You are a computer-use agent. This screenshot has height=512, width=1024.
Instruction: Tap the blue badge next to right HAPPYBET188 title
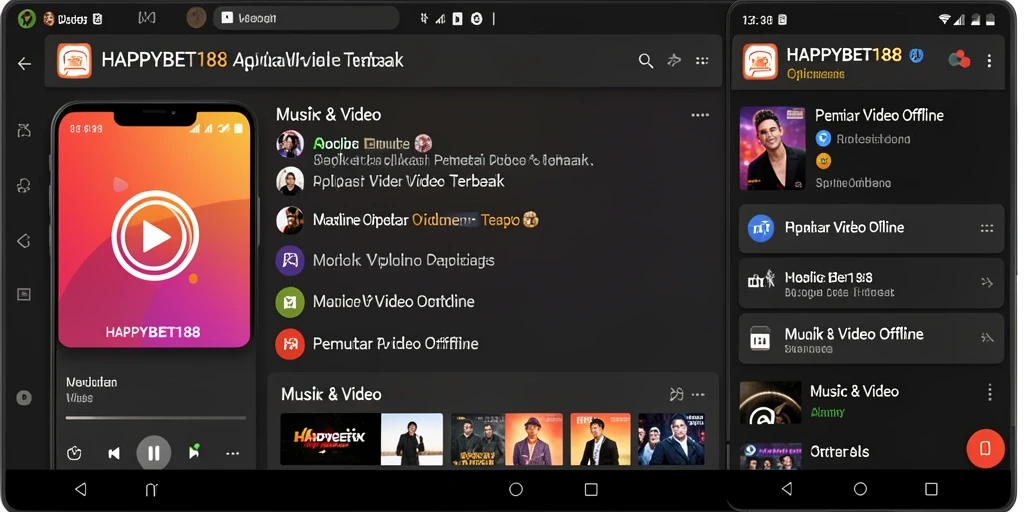(916, 56)
